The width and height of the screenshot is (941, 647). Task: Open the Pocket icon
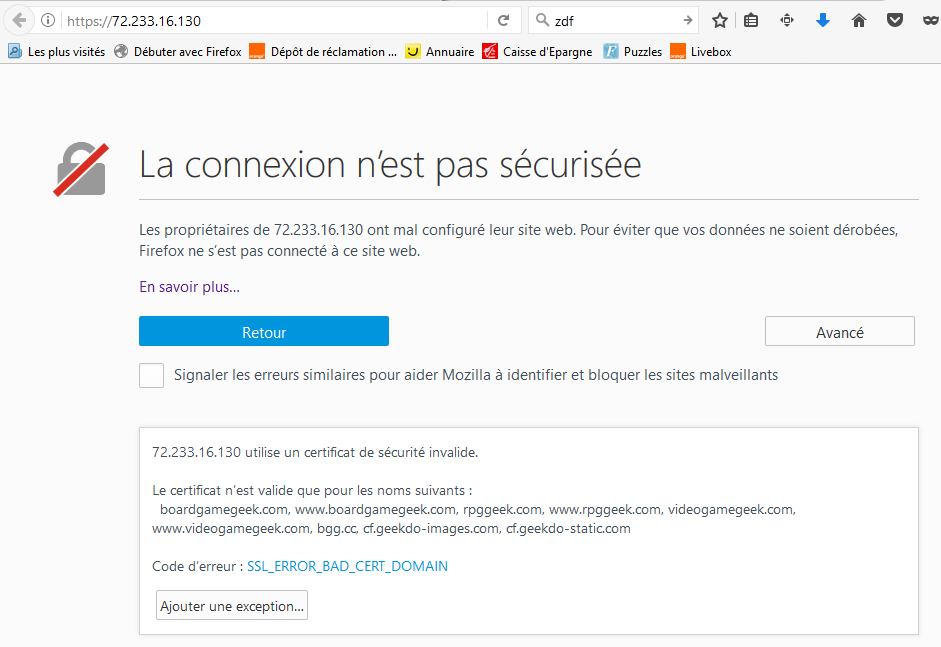[895, 20]
